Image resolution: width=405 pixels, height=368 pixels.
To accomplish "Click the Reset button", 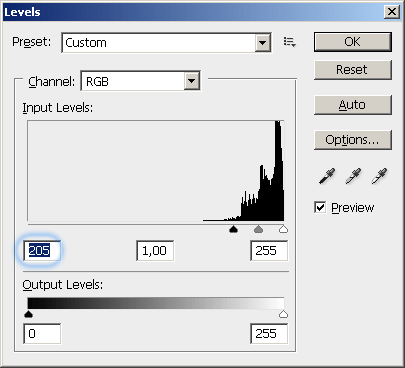I will [353, 70].
